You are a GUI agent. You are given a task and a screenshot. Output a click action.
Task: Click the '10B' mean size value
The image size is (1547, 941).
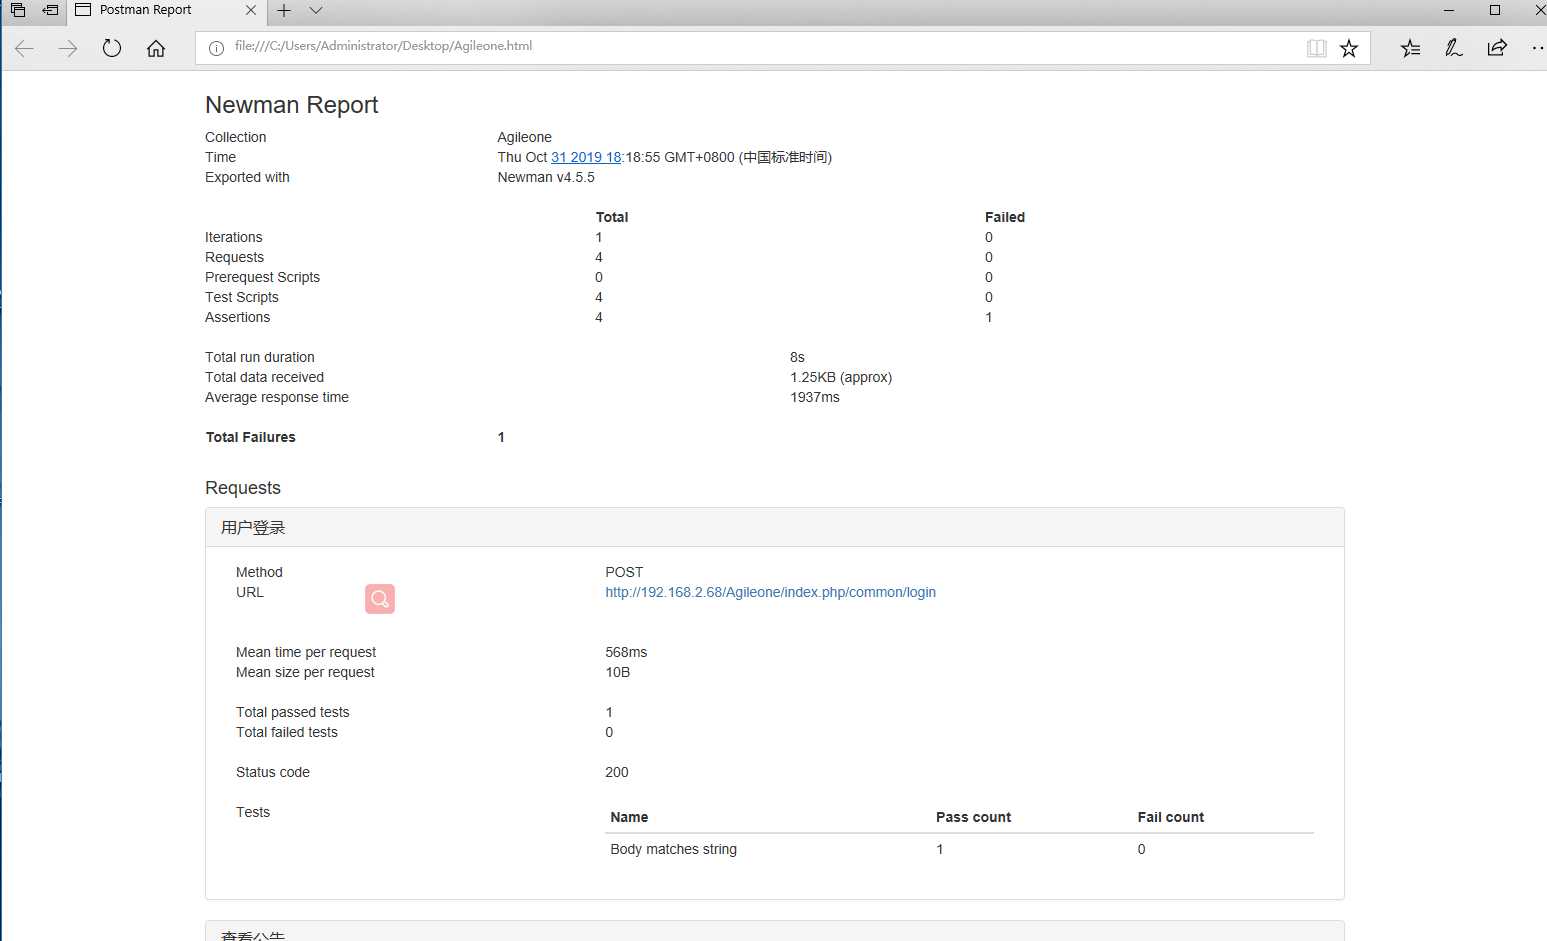pos(618,672)
